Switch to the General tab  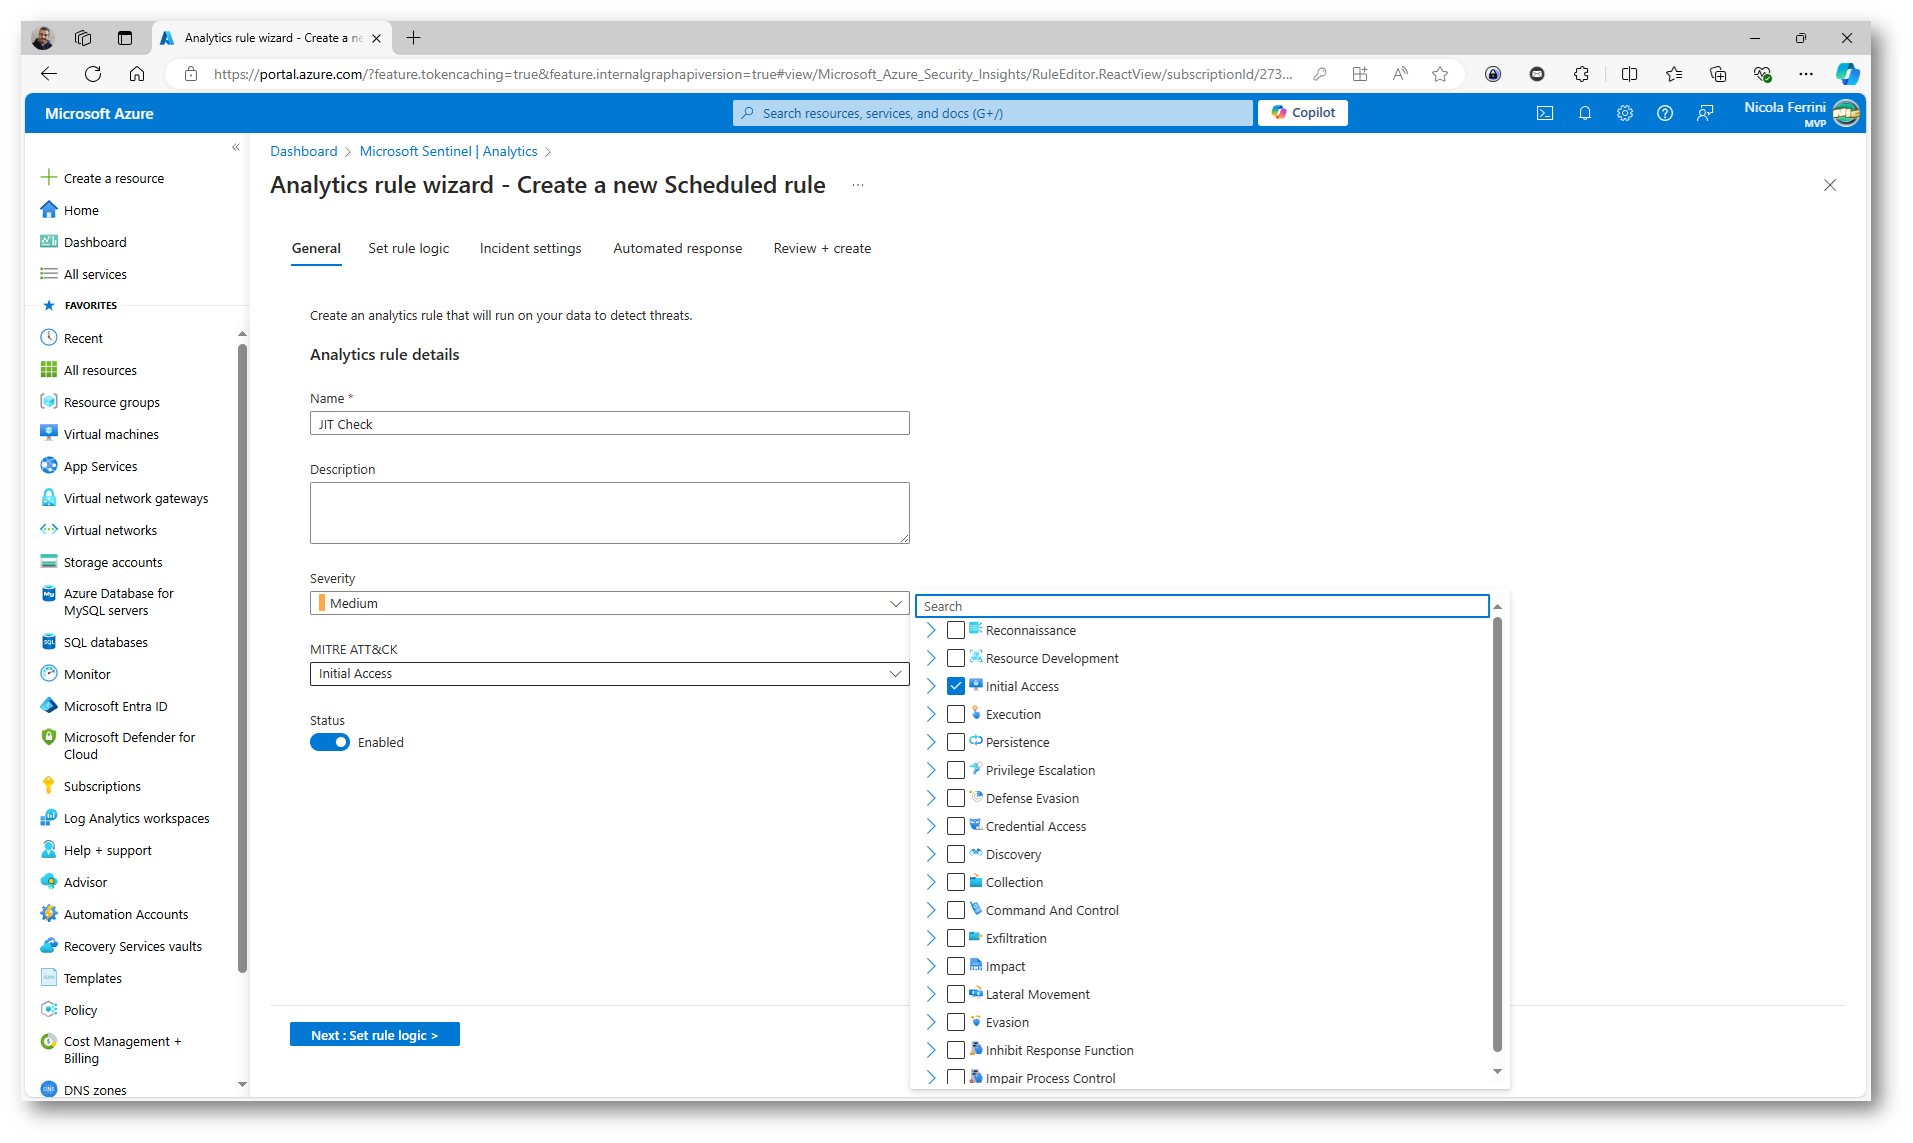tap(316, 248)
